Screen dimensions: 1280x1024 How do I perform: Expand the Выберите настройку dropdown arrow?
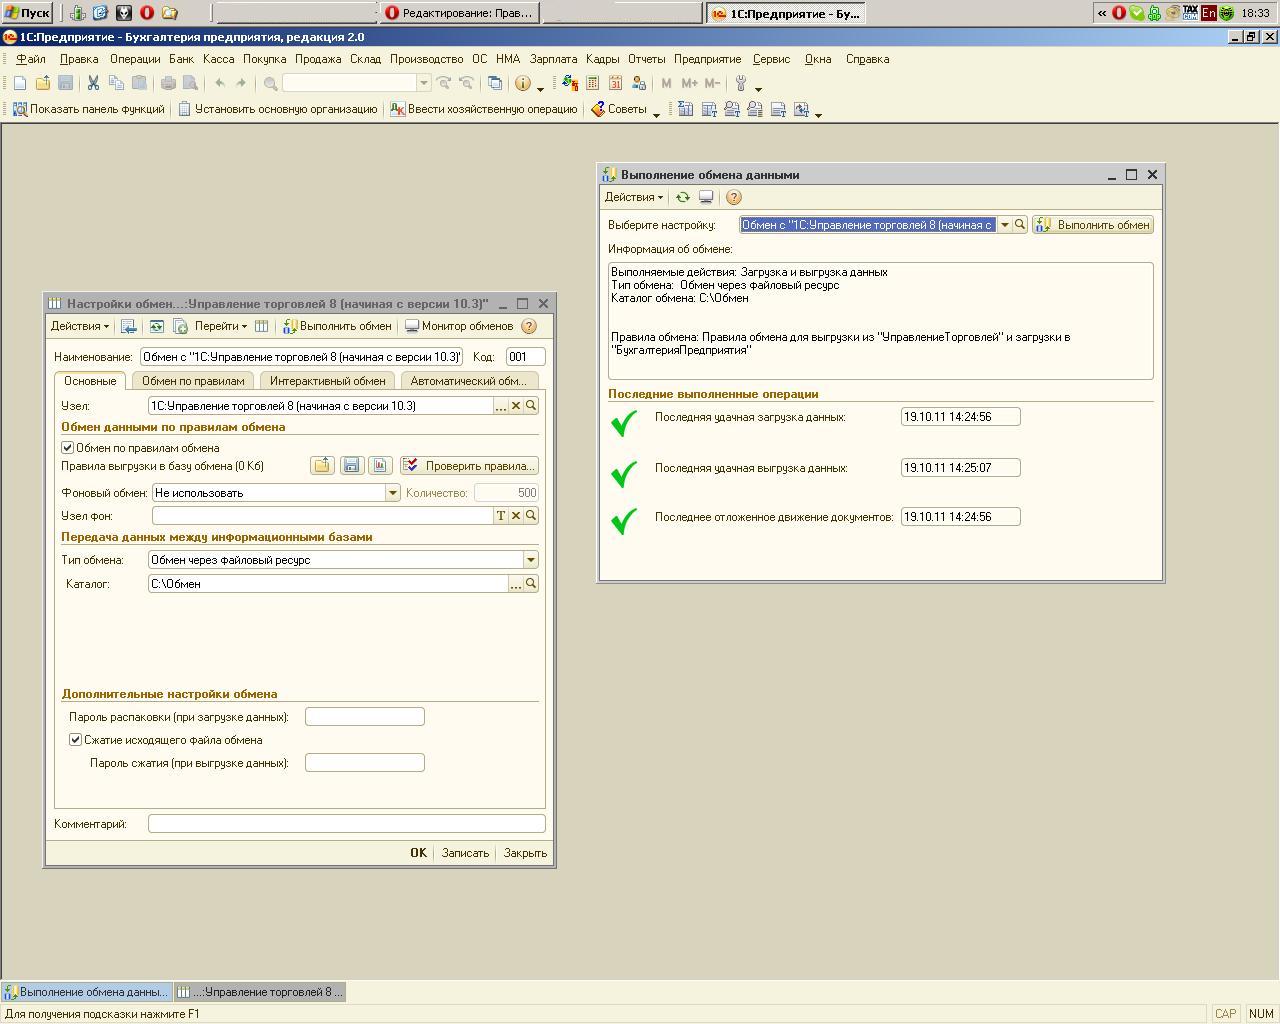click(x=1005, y=225)
